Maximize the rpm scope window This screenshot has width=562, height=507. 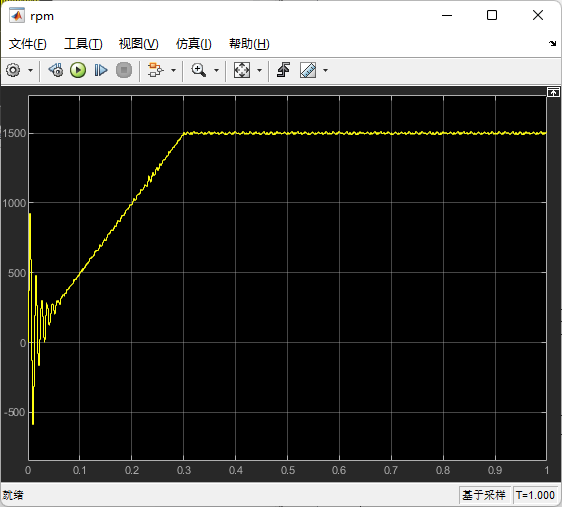[492, 15]
